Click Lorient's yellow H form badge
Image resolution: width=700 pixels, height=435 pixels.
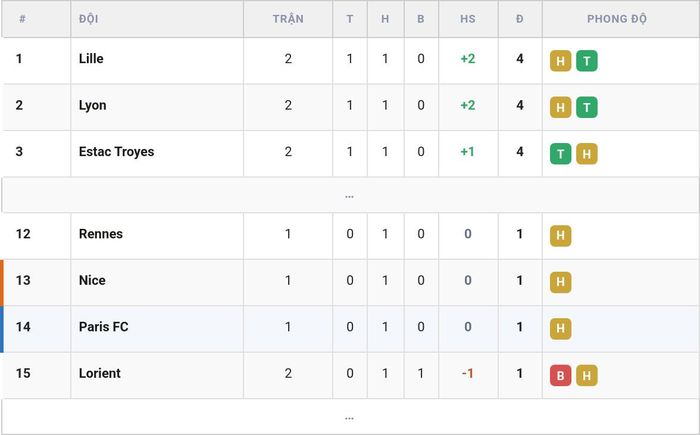pyautogui.click(x=587, y=375)
